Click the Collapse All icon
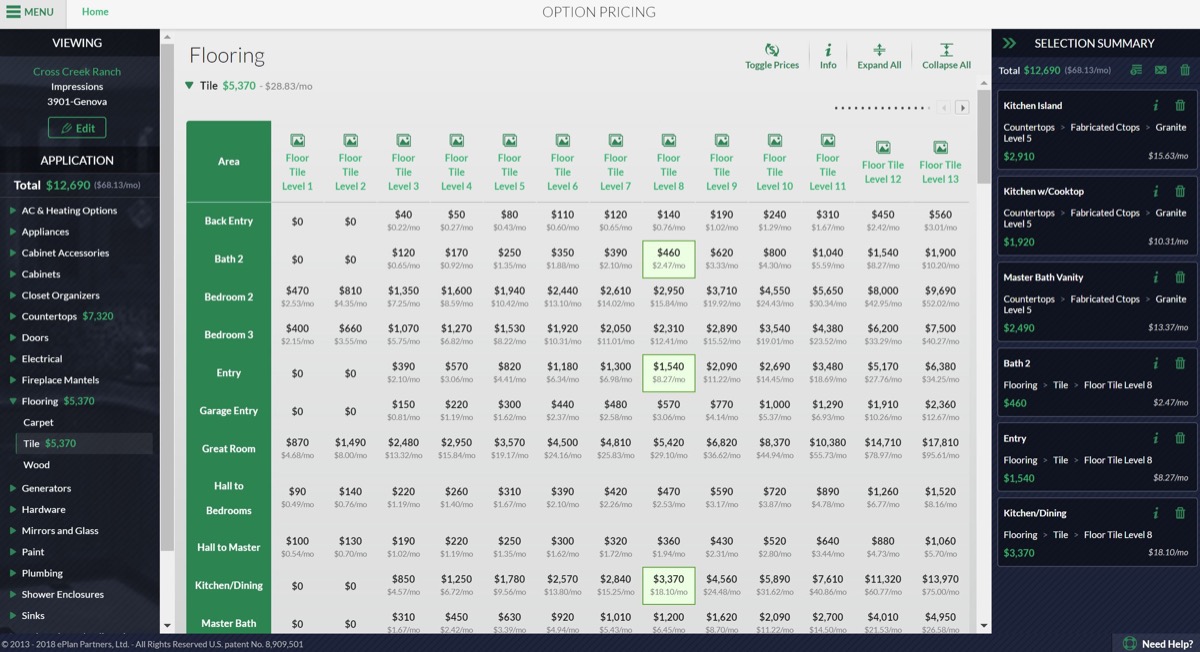This screenshot has height=652, width=1200. pyautogui.click(x=946, y=50)
